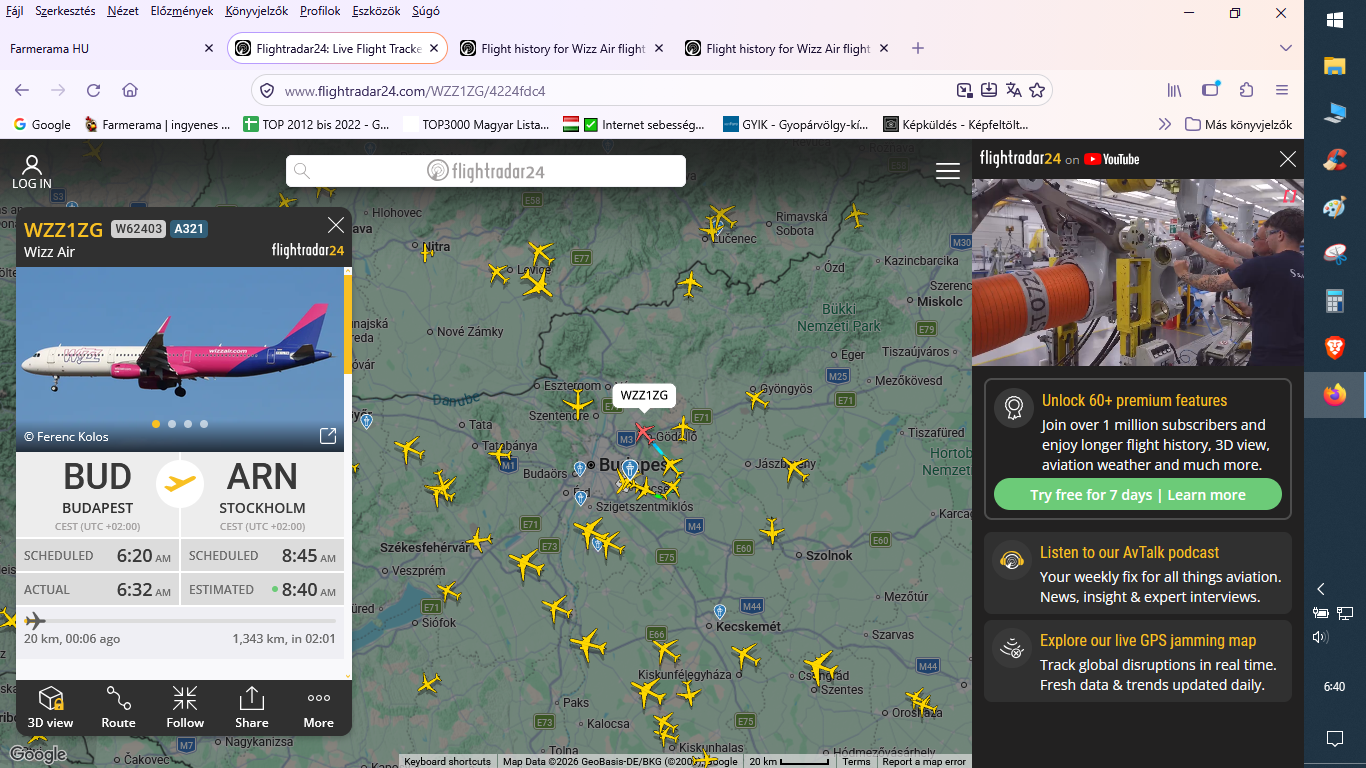The width and height of the screenshot is (1366, 768).
Task: Open the Firefox application menu
Action: [1282, 90]
